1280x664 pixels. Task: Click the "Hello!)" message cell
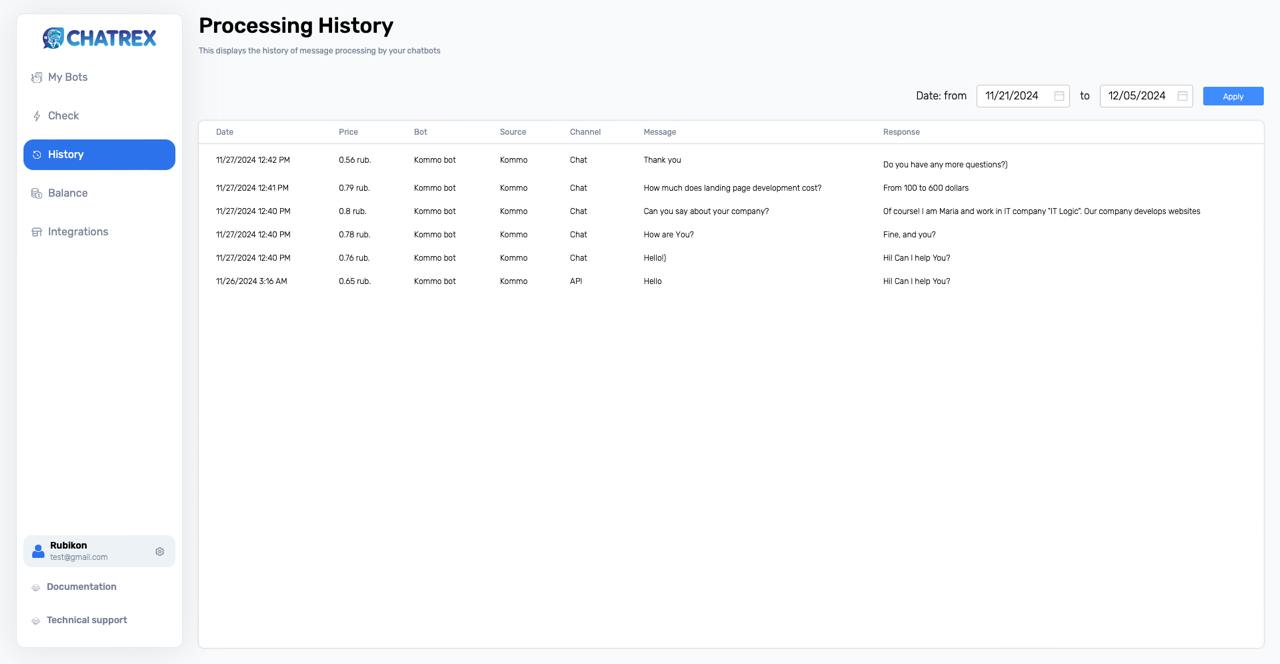[655, 258]
